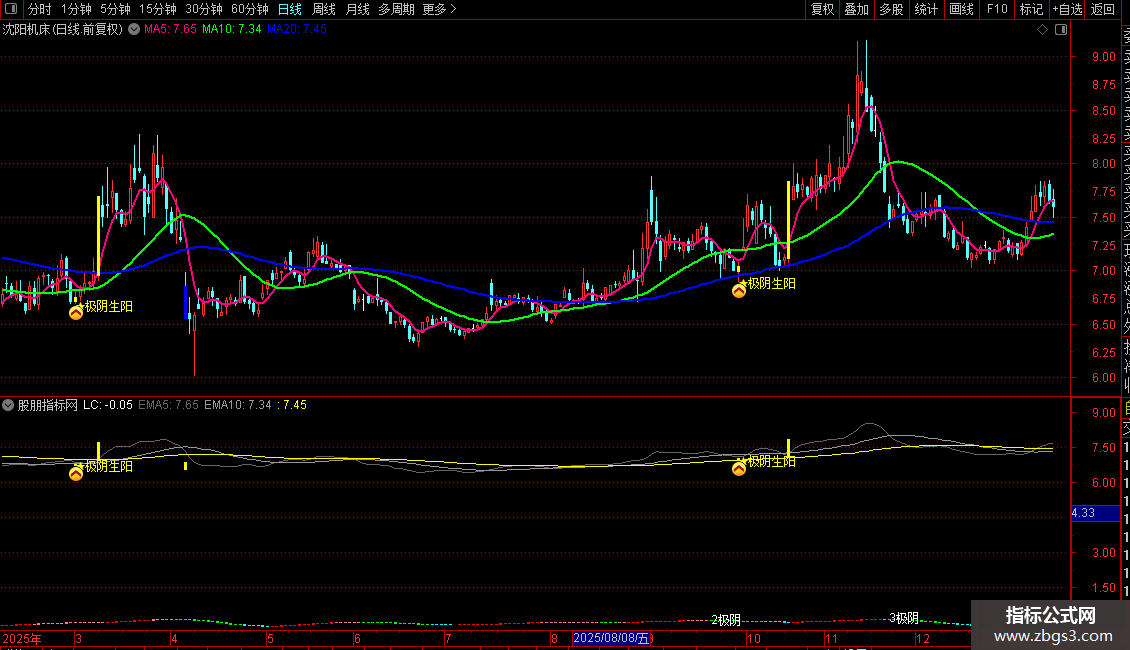Switch to 分时 intraday view
Image resolution: width=1130 pixels, height=650 pixels.
(40, 9)
